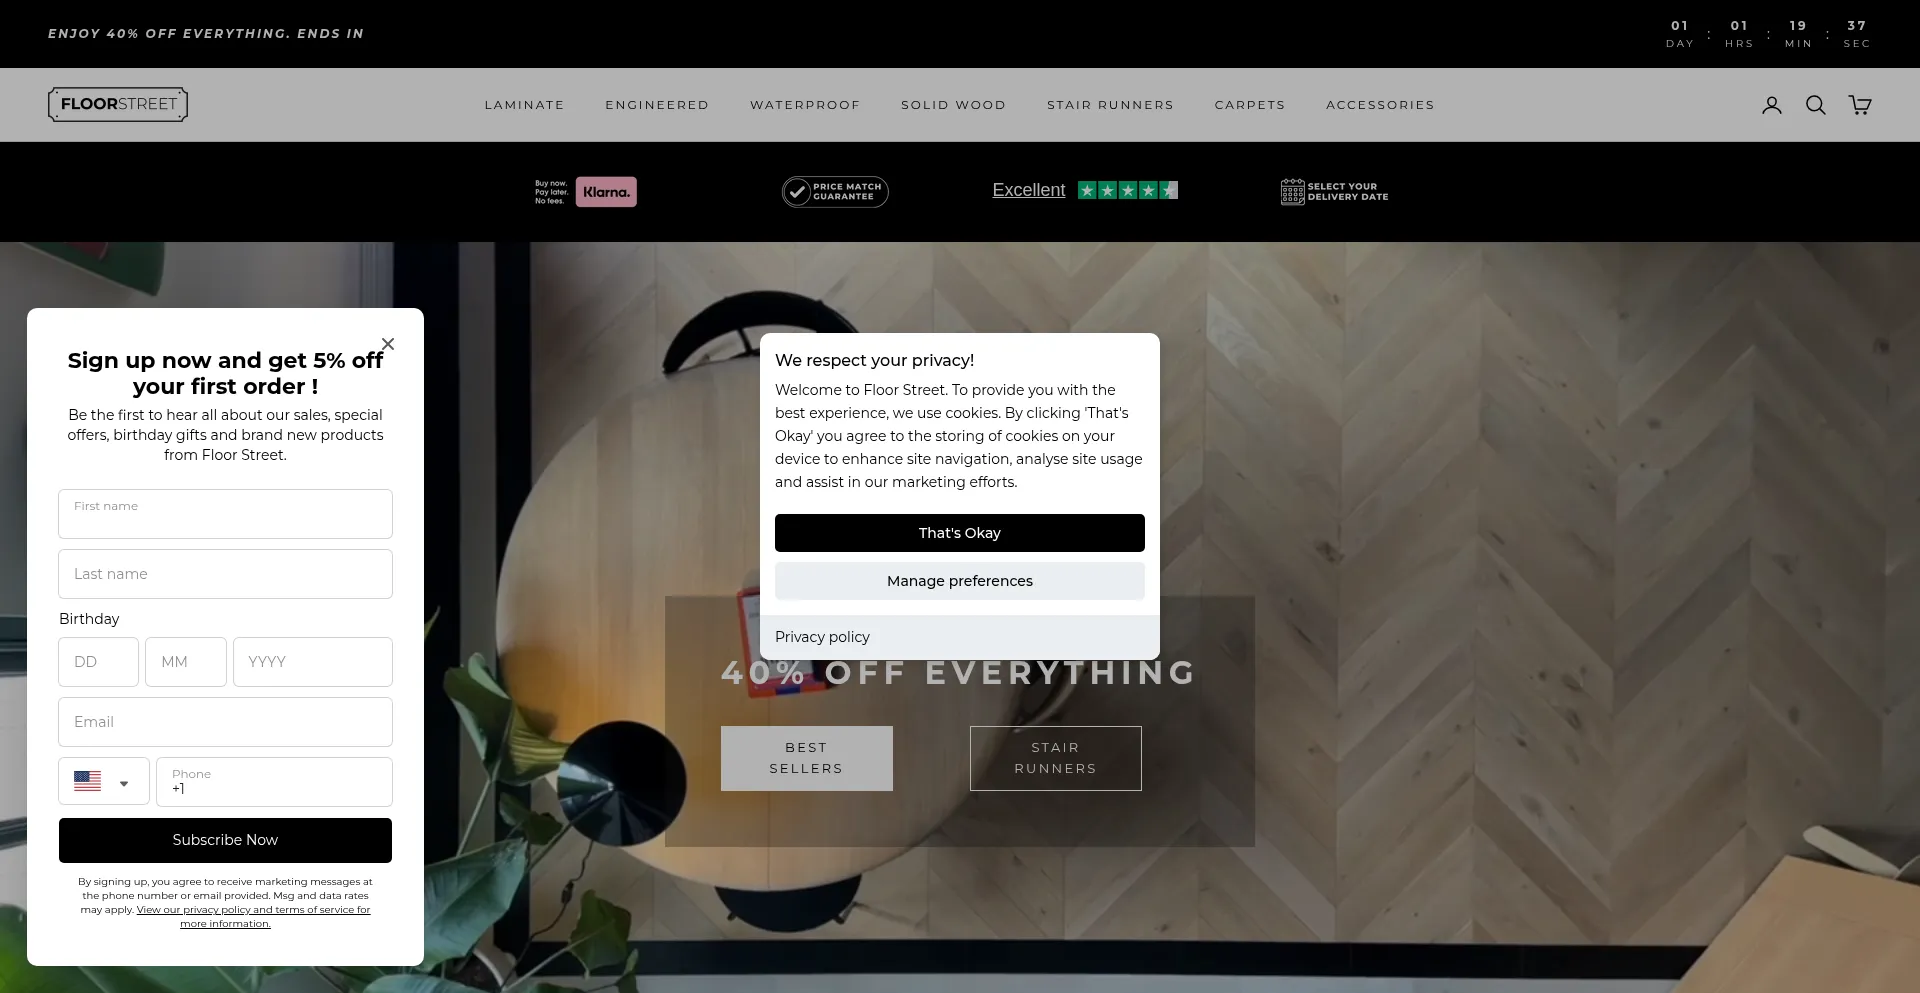Click the Select Your Delivery Date icon
Viewport: 1920px width, 993px height.
coord(1292,191)
